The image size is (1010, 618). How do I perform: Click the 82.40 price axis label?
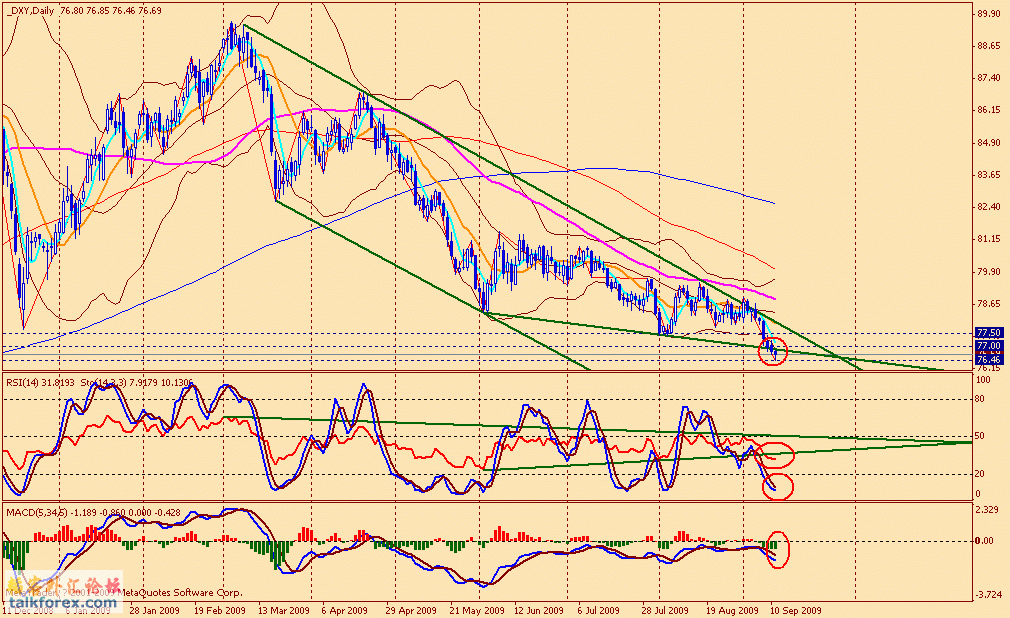989,207
